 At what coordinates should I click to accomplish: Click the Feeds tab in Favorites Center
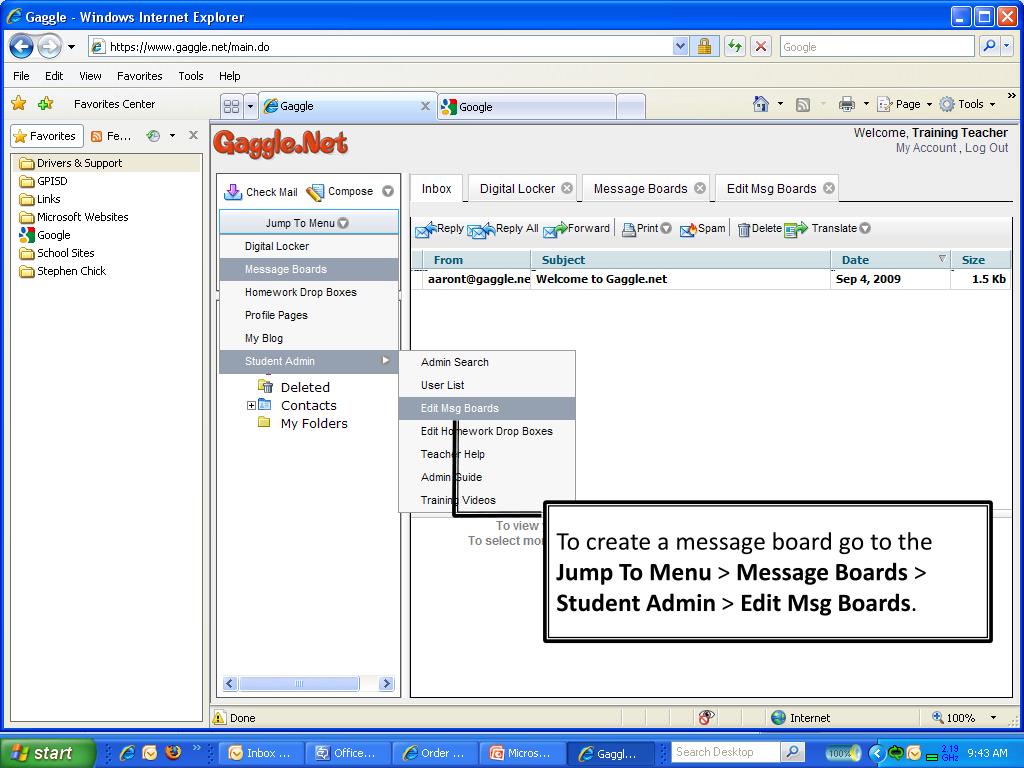coord(111,136)
